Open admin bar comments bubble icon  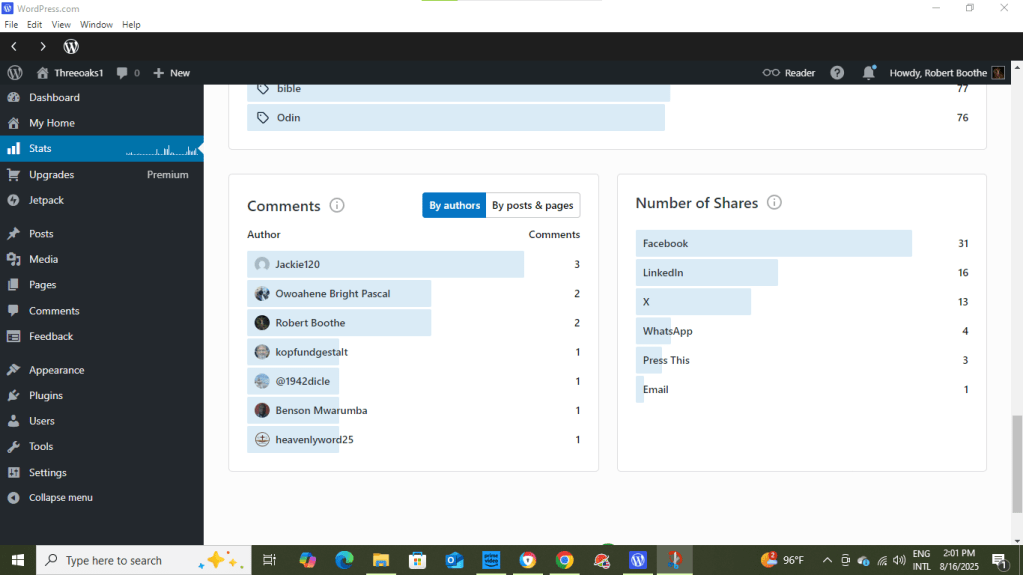click(x=122, y=73)
